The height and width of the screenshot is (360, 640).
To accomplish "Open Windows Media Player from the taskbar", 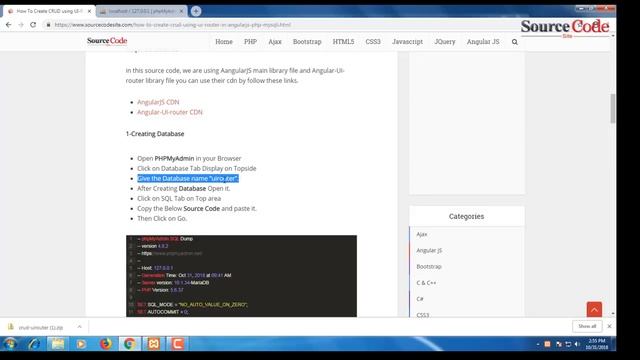I will point(81,344).
